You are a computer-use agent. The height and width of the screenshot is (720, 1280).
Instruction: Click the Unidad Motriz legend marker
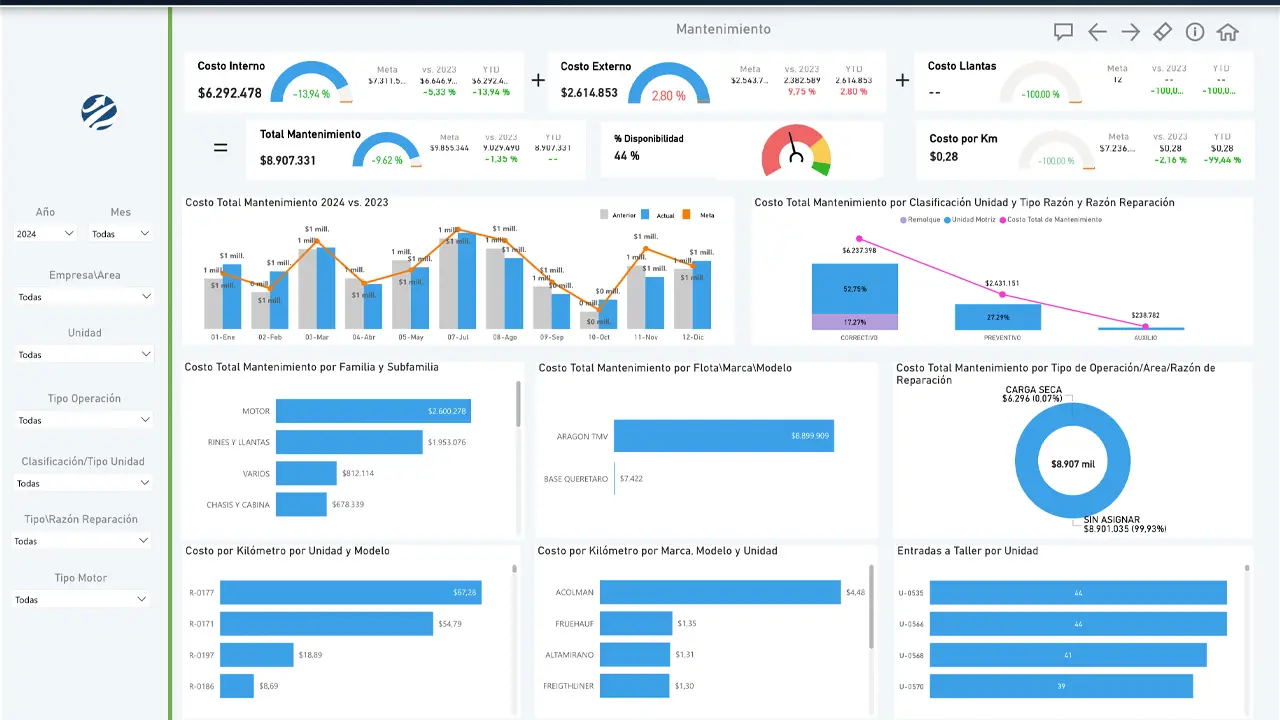point(947,220)
